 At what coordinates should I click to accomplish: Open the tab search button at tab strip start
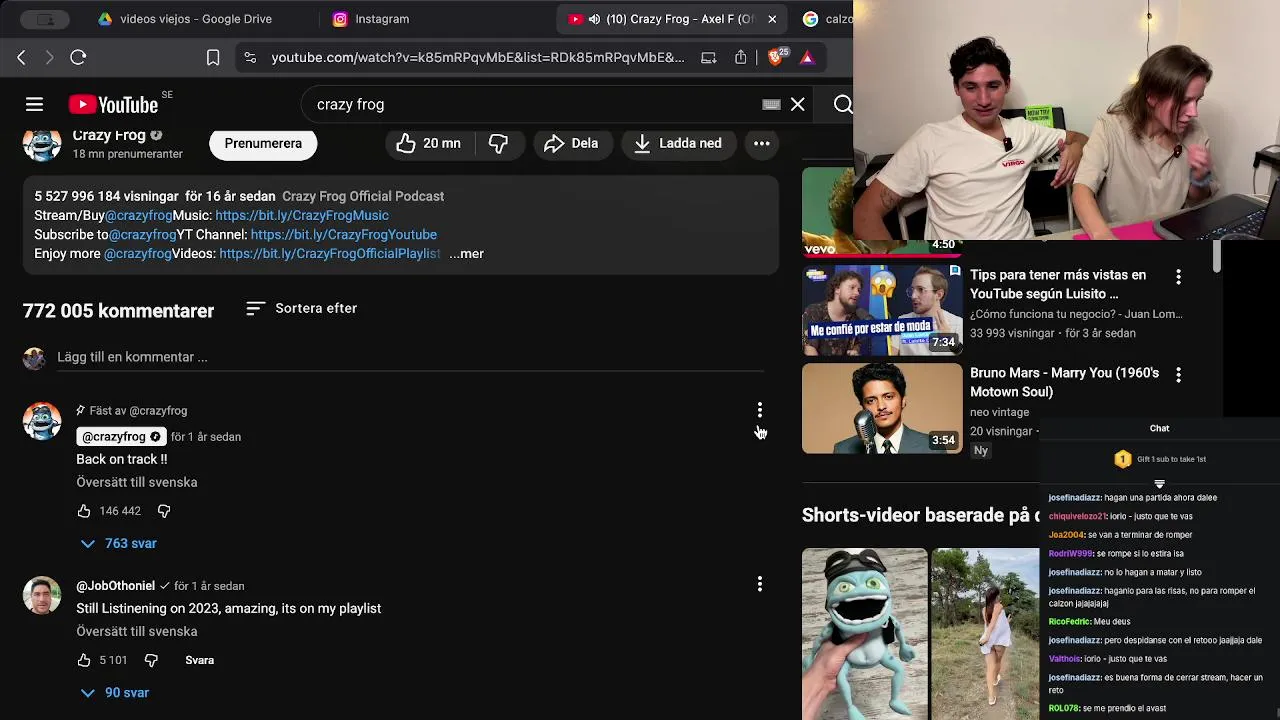(45, 19)
